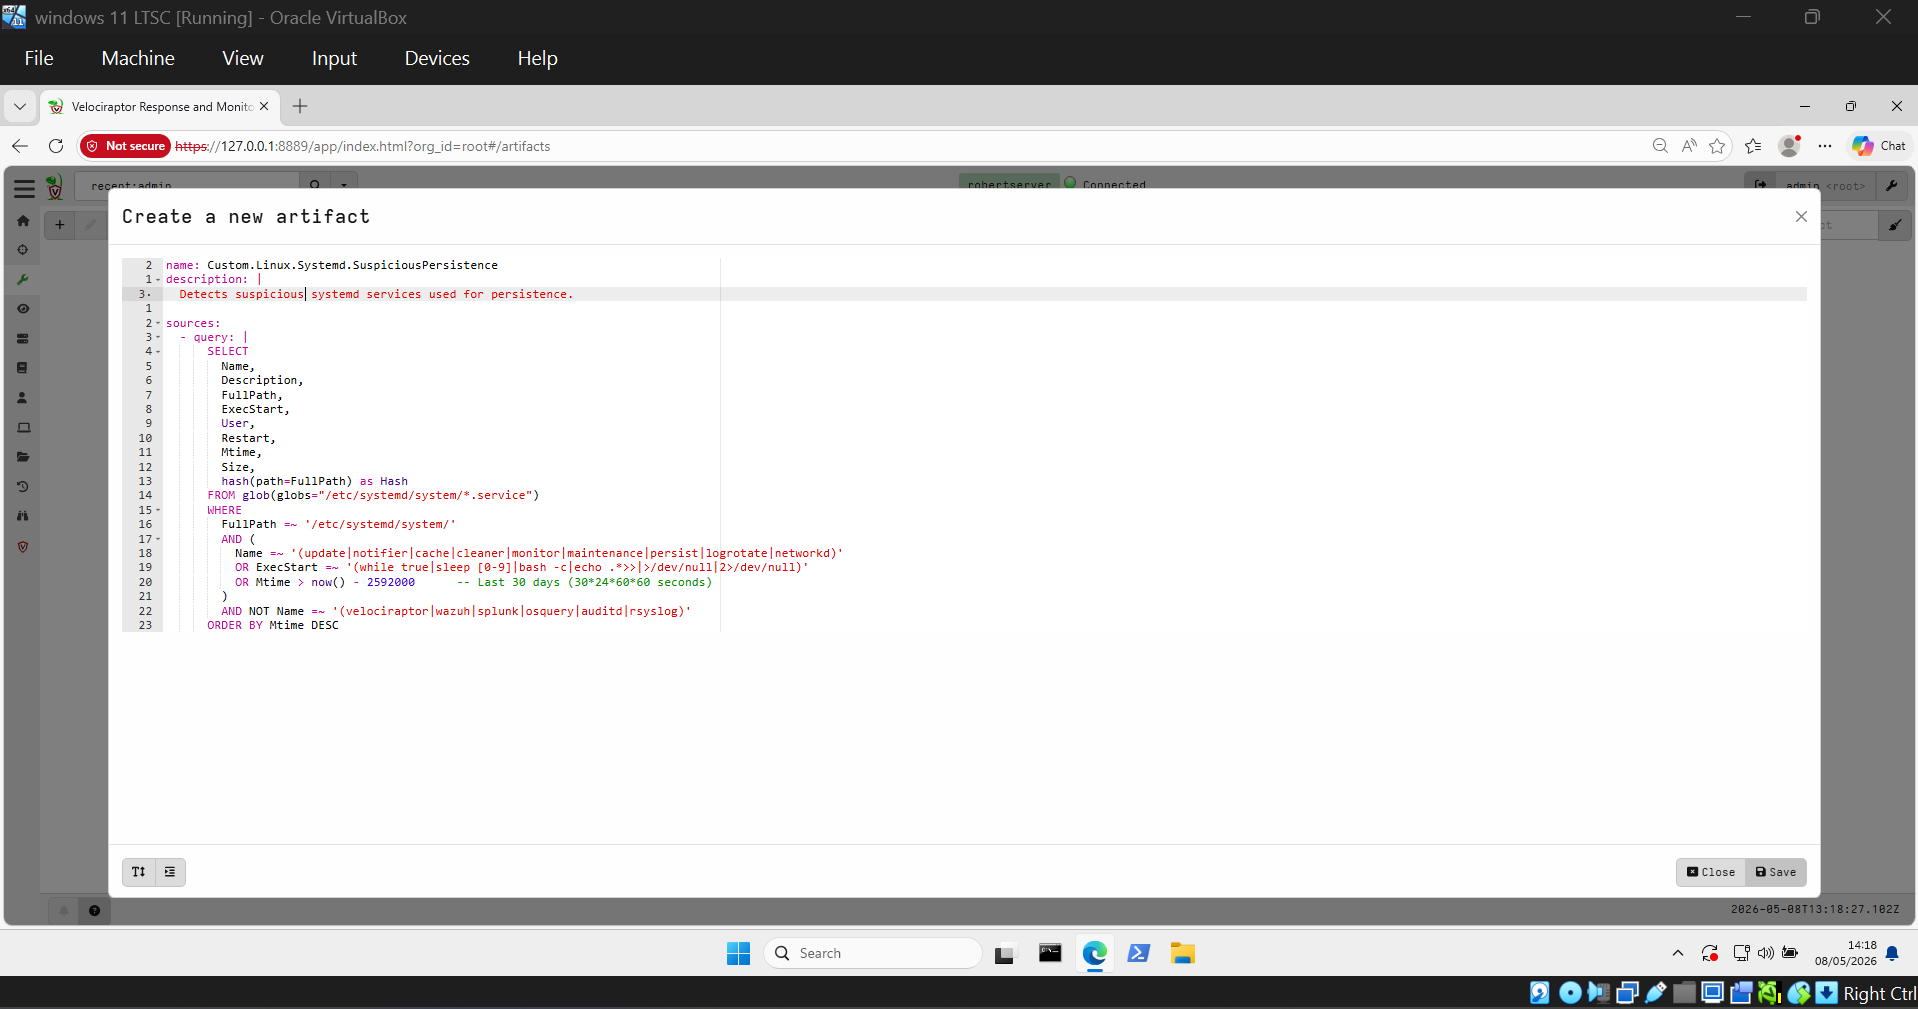This screenshot has height=1009, width=1918.
Task: Open a new browser tab
Action: click(300, 106)
